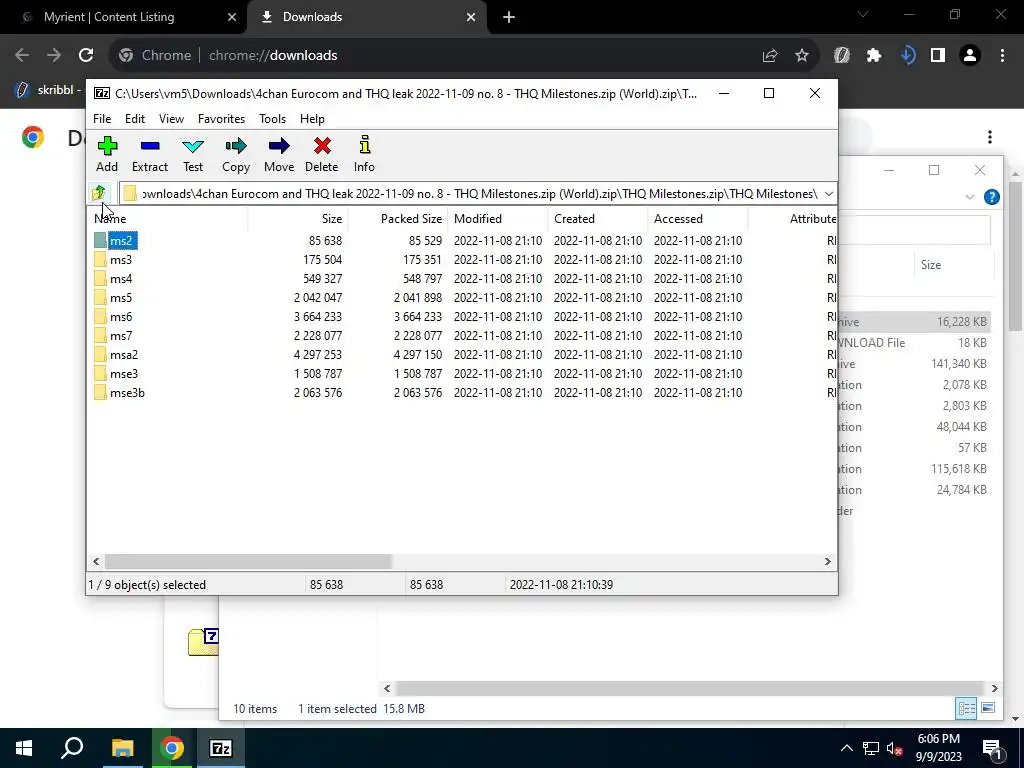Screen dimensions: 1024x768
Task: Bookmark this page with the star icon
Action: pyautogui.click(x=802, y=56)
